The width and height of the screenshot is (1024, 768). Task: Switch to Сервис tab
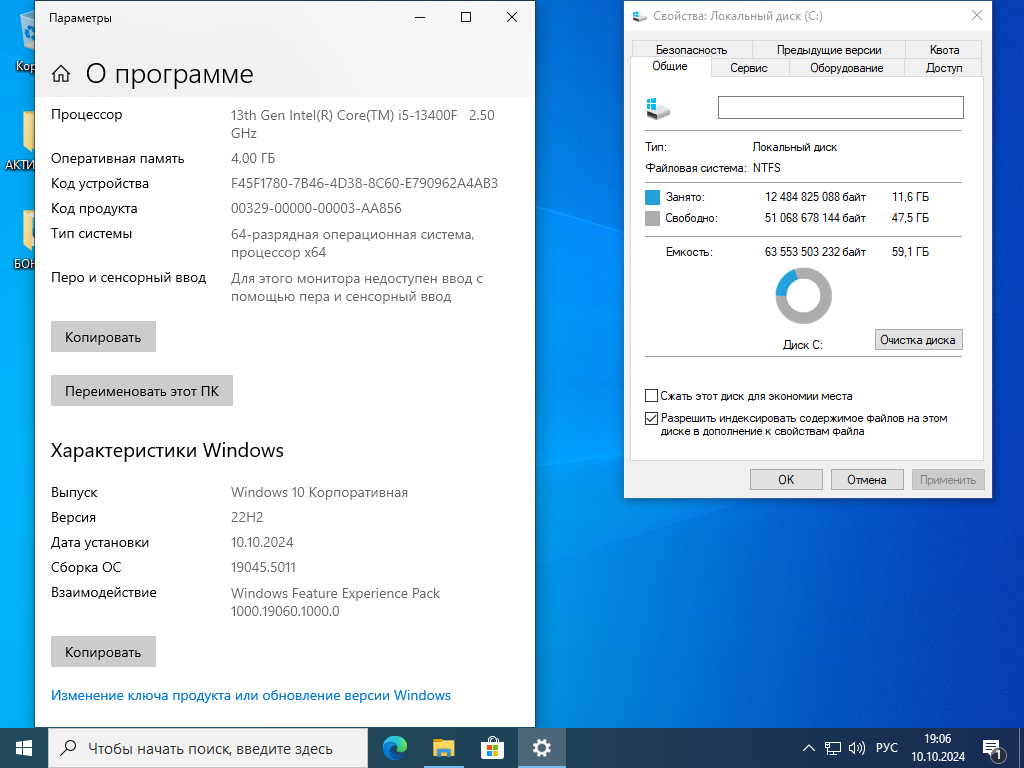pyautogui.click(x=749, y=68)
